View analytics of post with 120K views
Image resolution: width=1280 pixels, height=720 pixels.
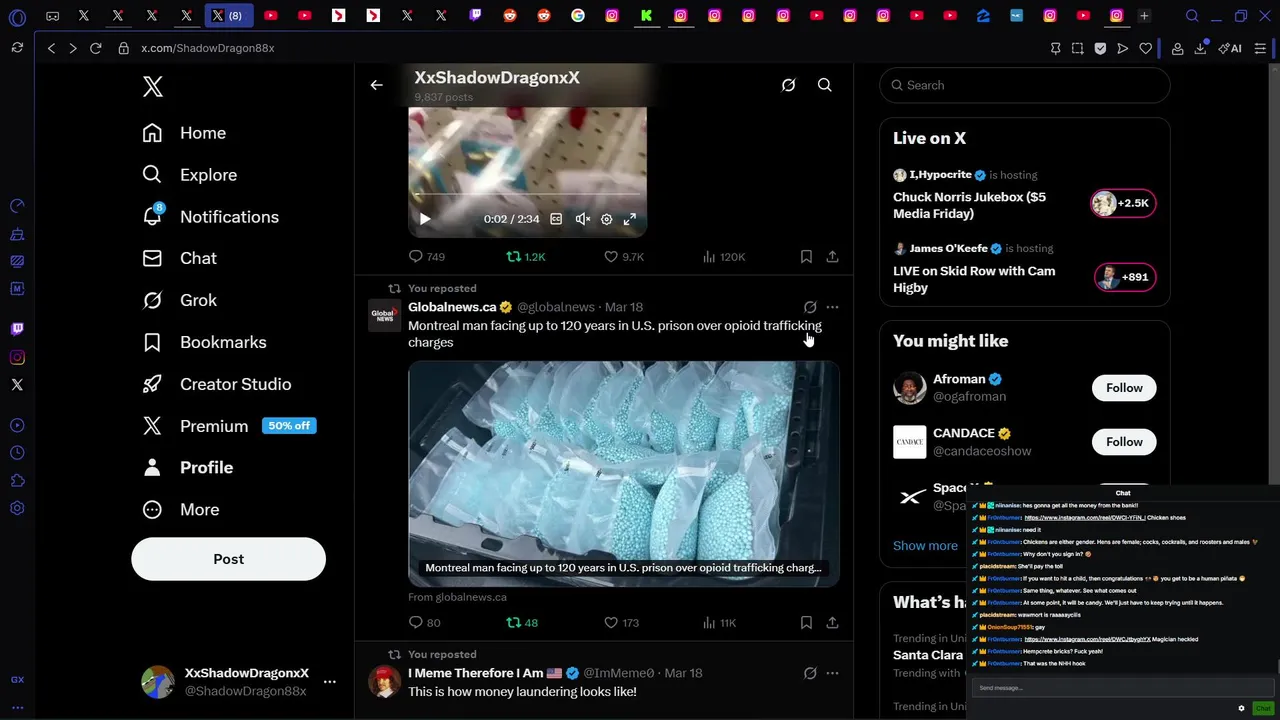click(x=724, y=257)
